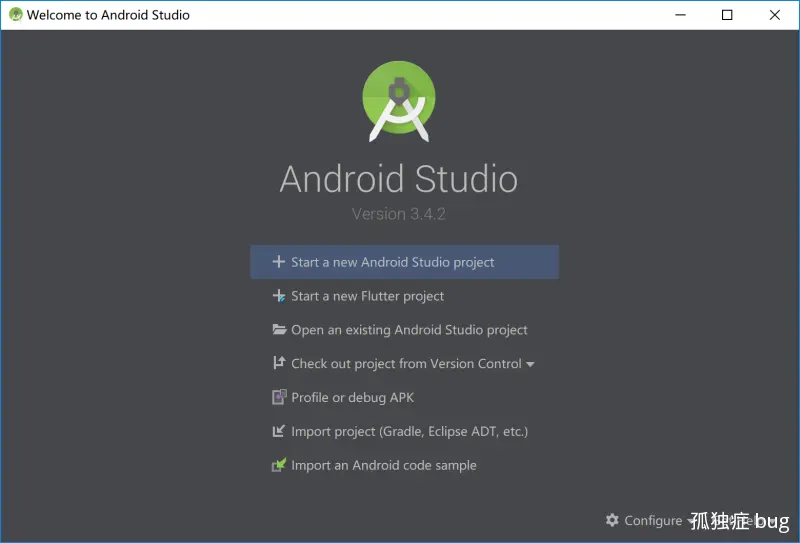
Task: Click the Import project arrow icon
Action: pos(279,431)
